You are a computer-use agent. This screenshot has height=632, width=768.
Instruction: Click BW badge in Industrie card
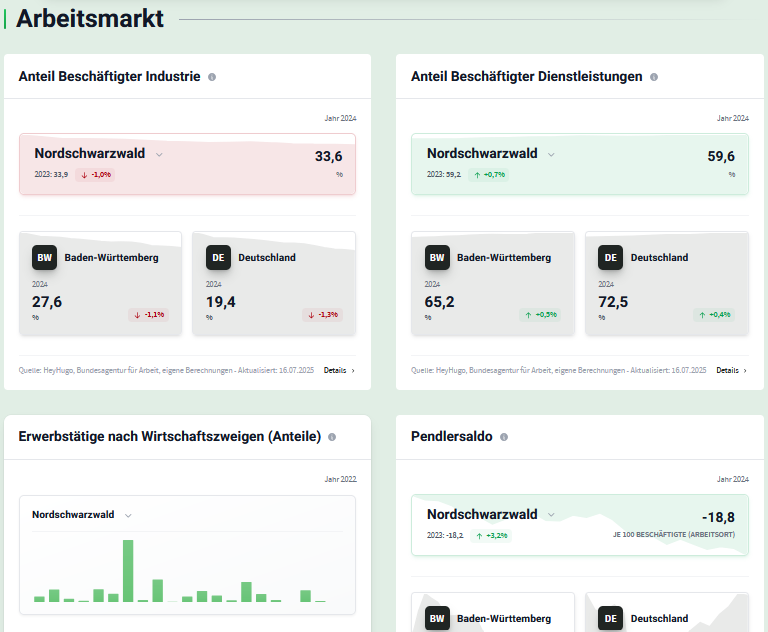[45, 257]
